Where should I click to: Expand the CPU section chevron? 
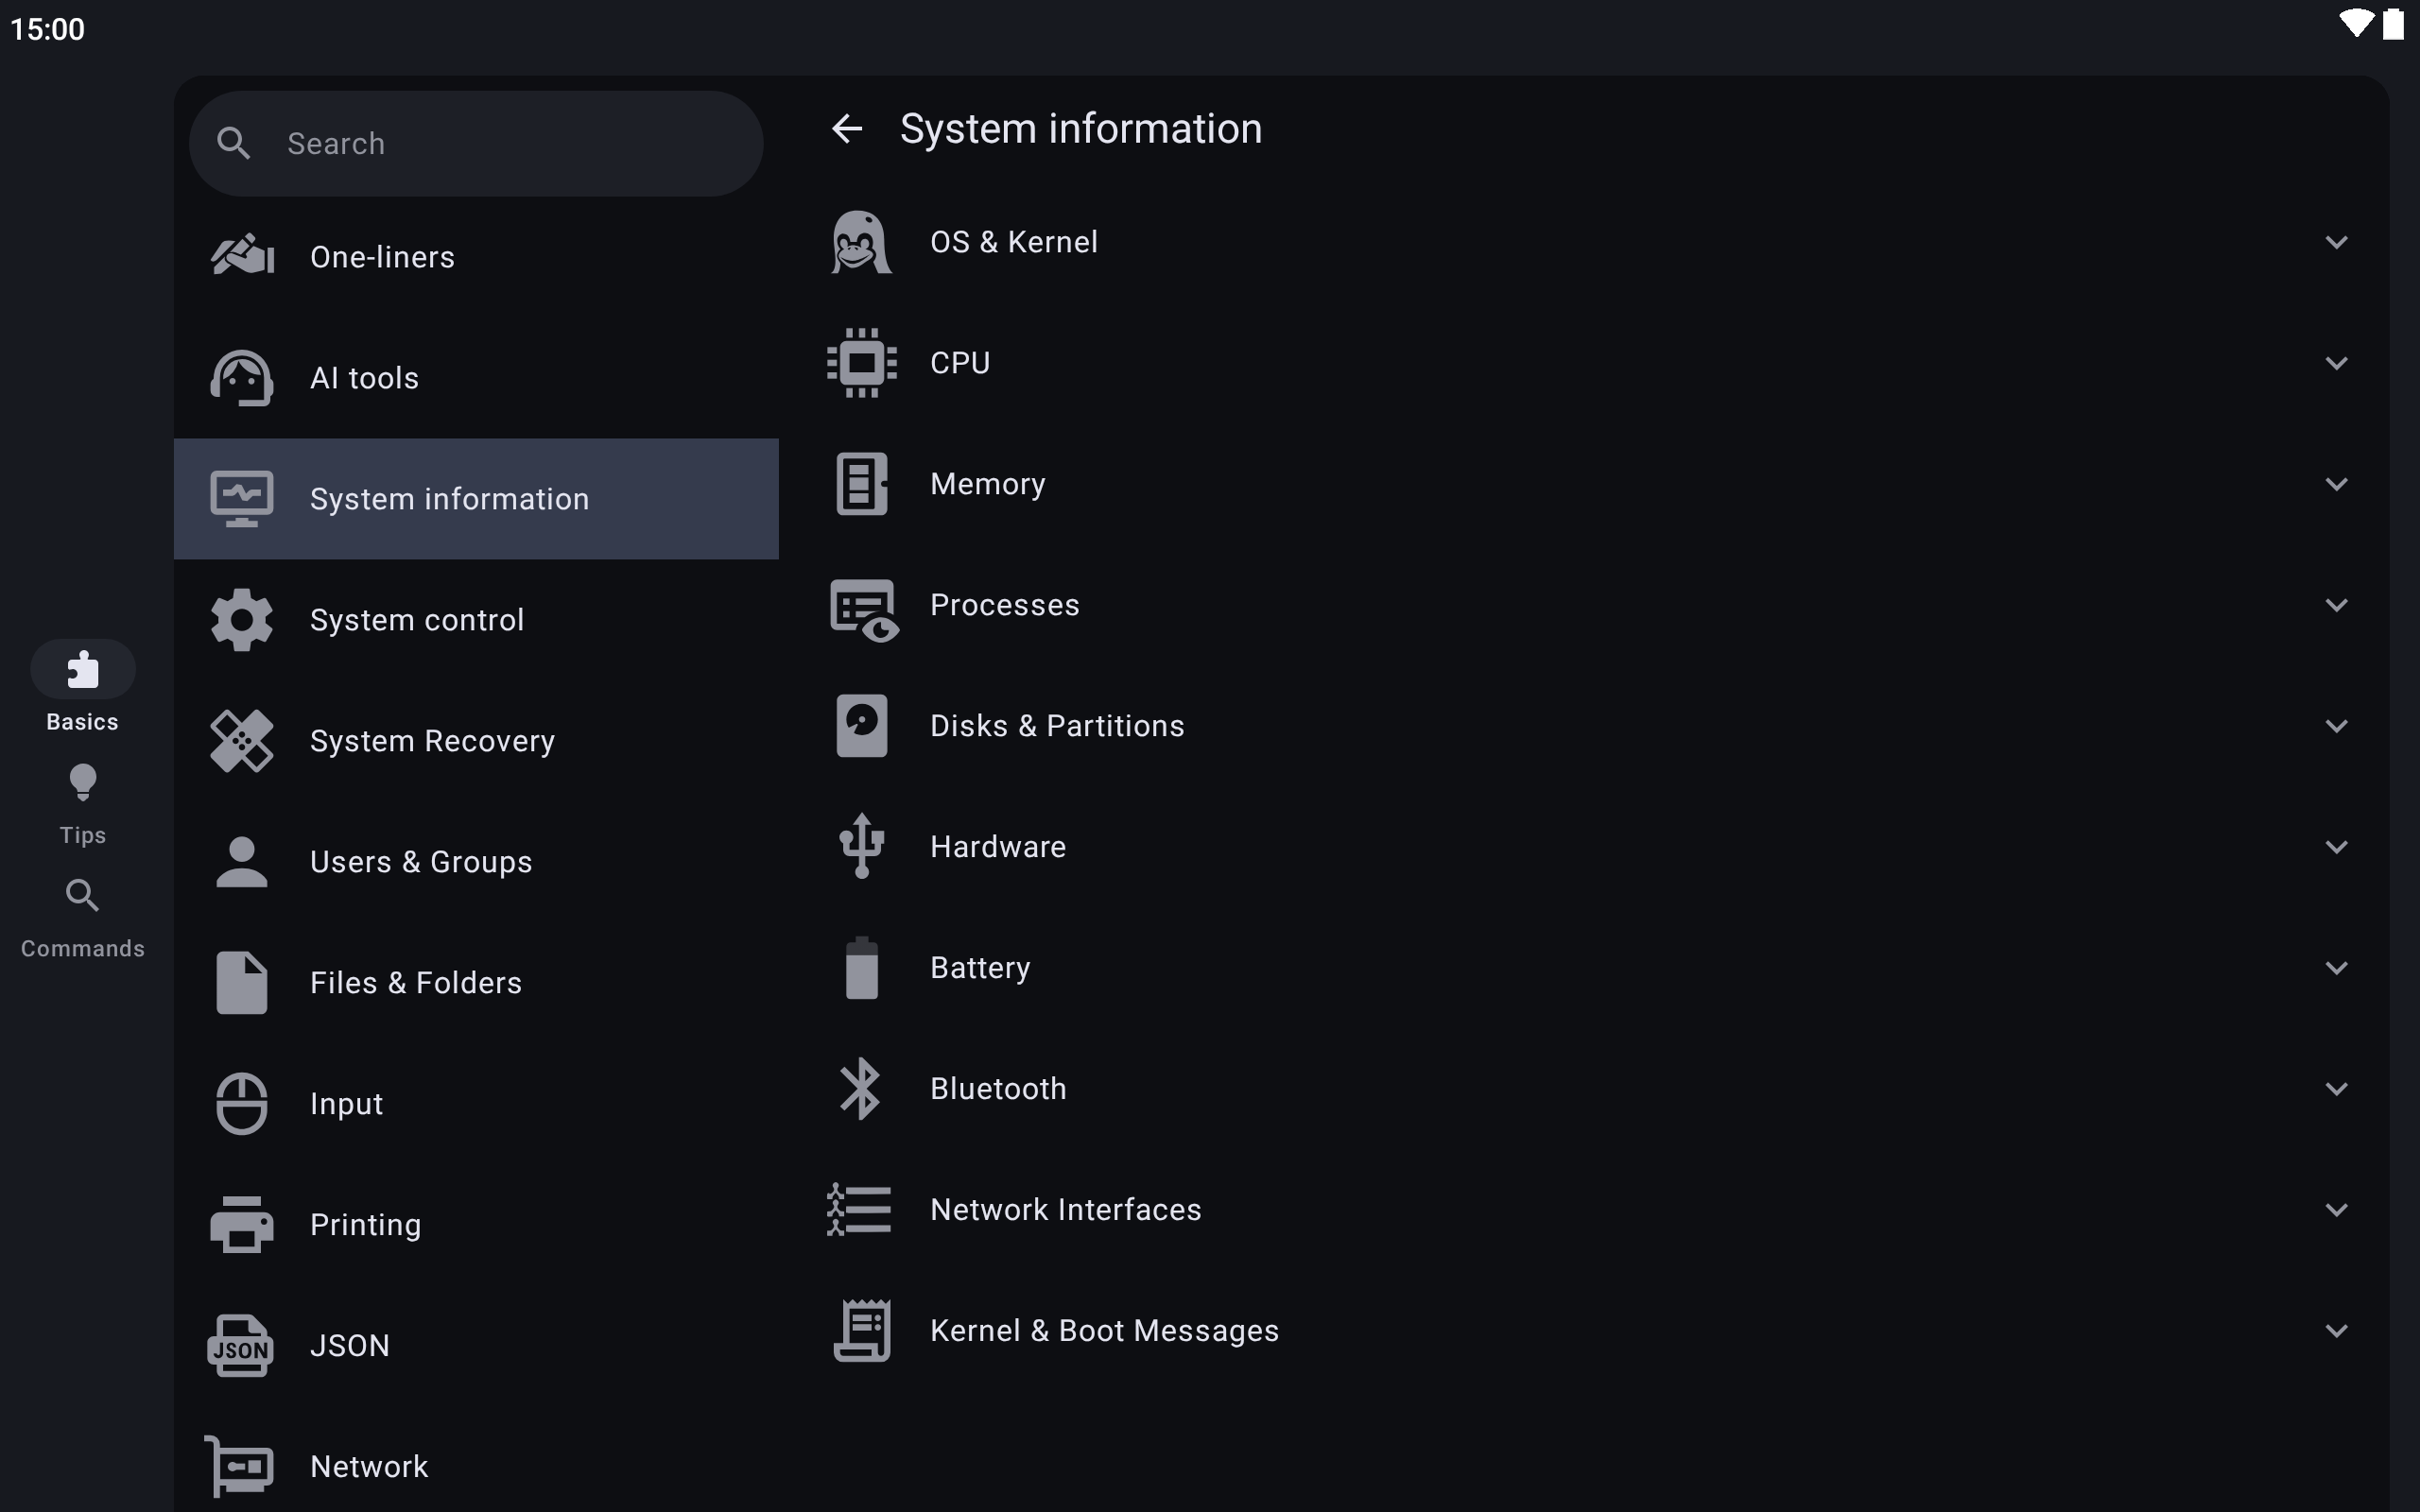point(2336,363)
